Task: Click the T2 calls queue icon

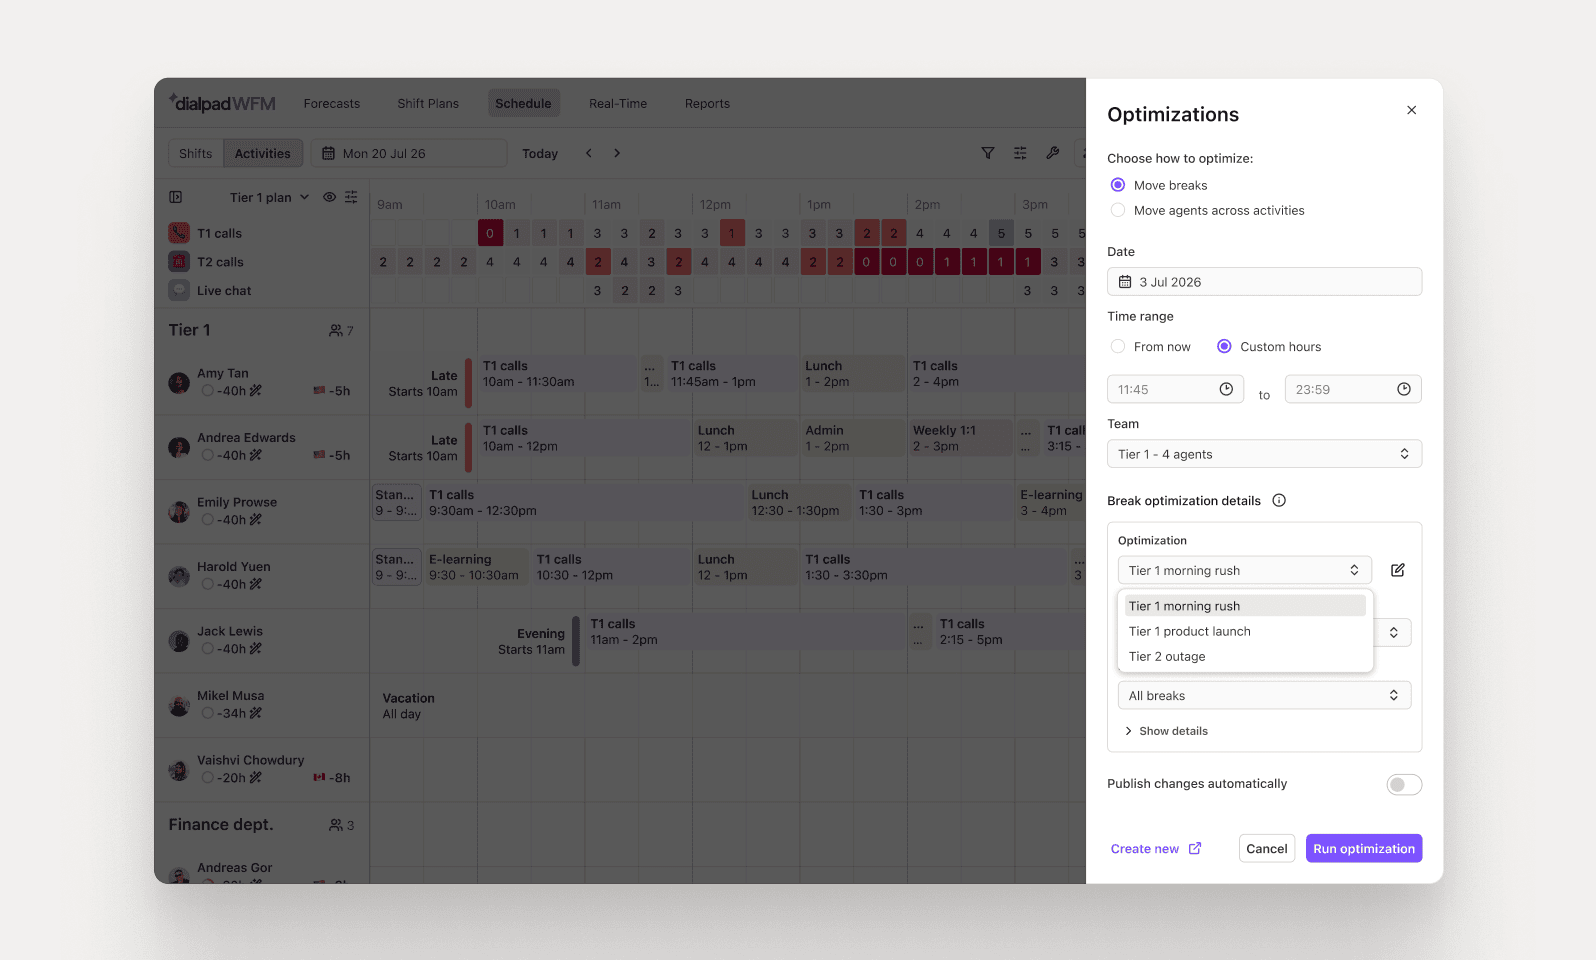Action: 179,262
